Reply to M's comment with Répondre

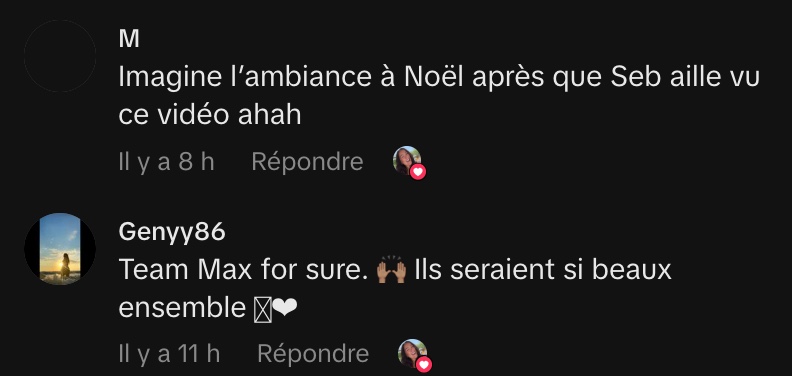tap(307, 162)
